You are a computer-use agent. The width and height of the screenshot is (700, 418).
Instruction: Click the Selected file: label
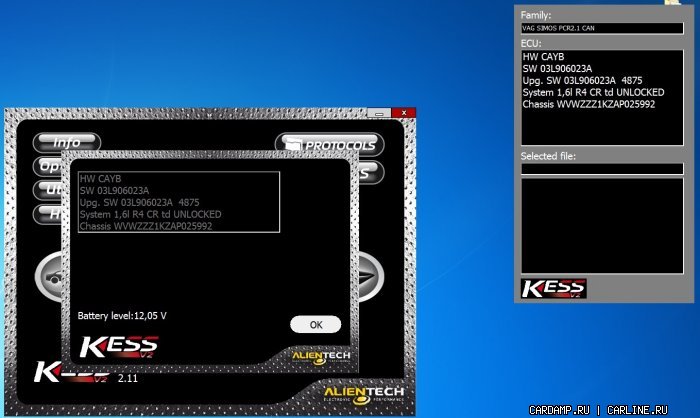(x=548, y=156)
